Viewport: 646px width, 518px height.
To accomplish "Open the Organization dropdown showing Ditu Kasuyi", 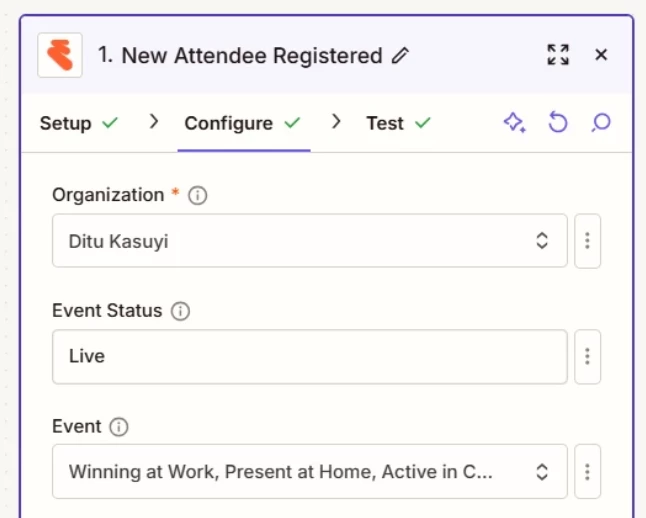I will pyautogui.click(x=309, y=240).
